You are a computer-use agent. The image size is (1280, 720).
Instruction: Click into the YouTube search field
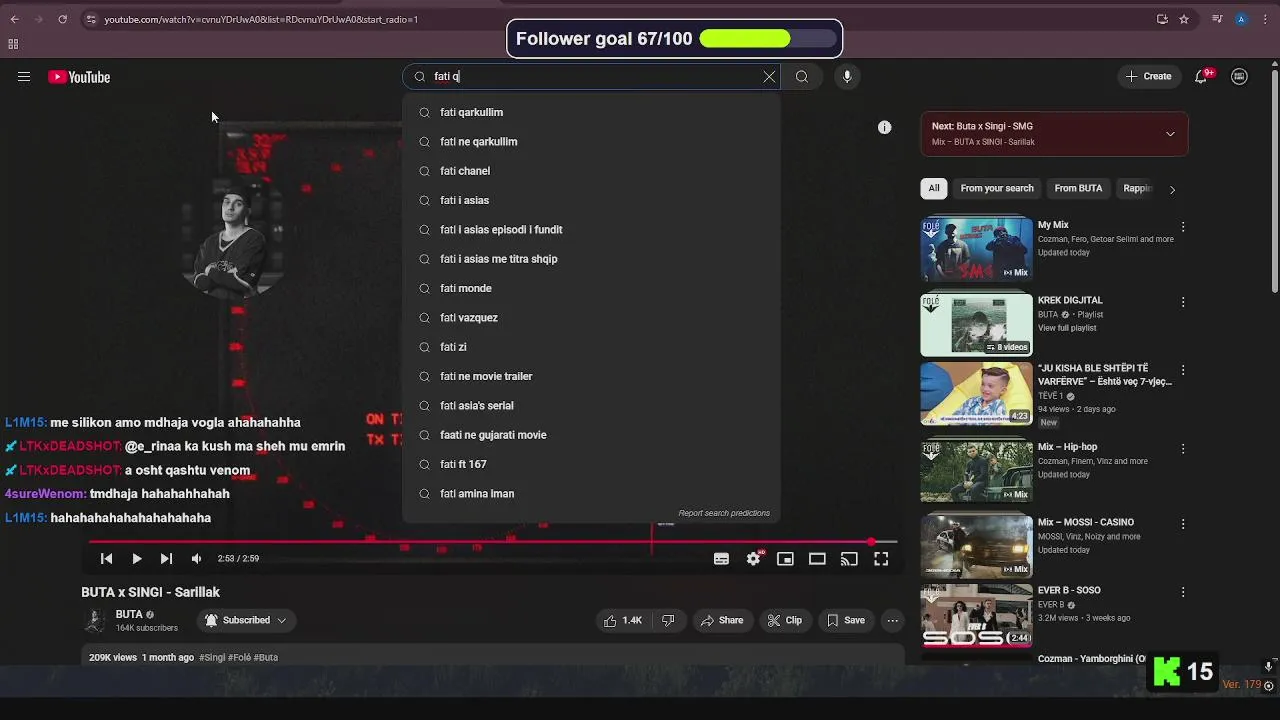coord(590,76)
